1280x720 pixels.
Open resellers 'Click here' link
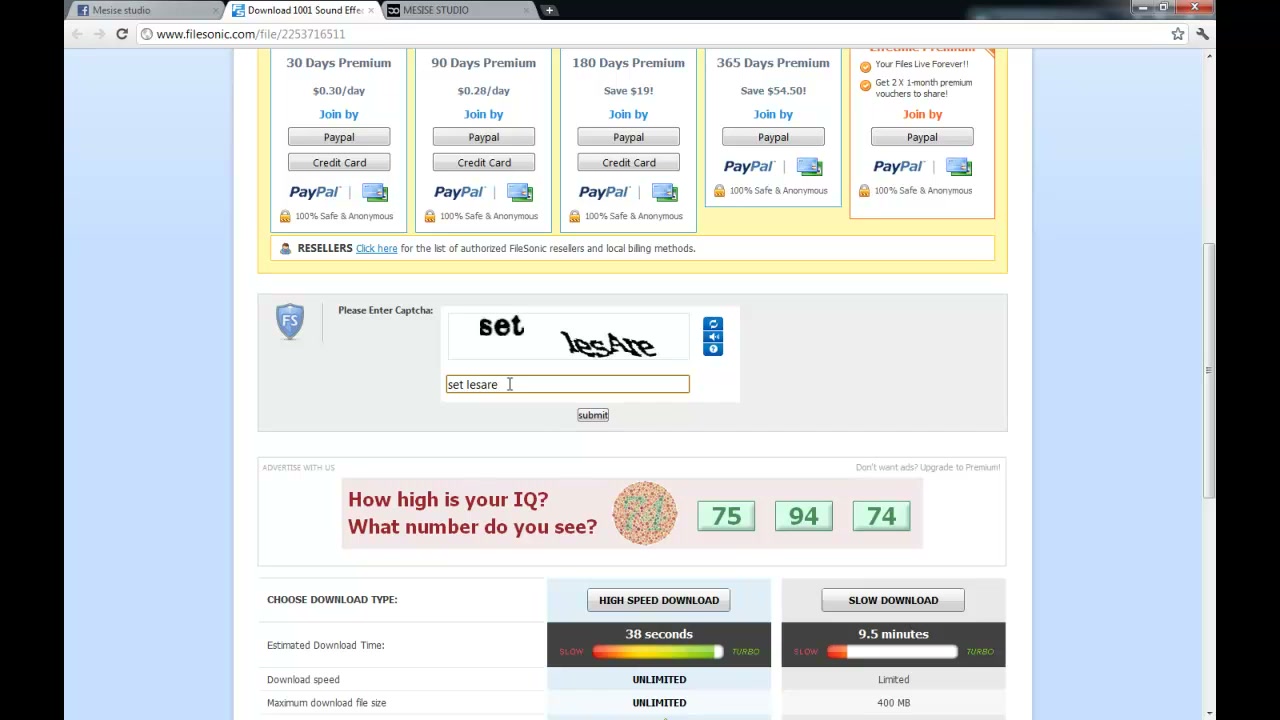point(376,248)
